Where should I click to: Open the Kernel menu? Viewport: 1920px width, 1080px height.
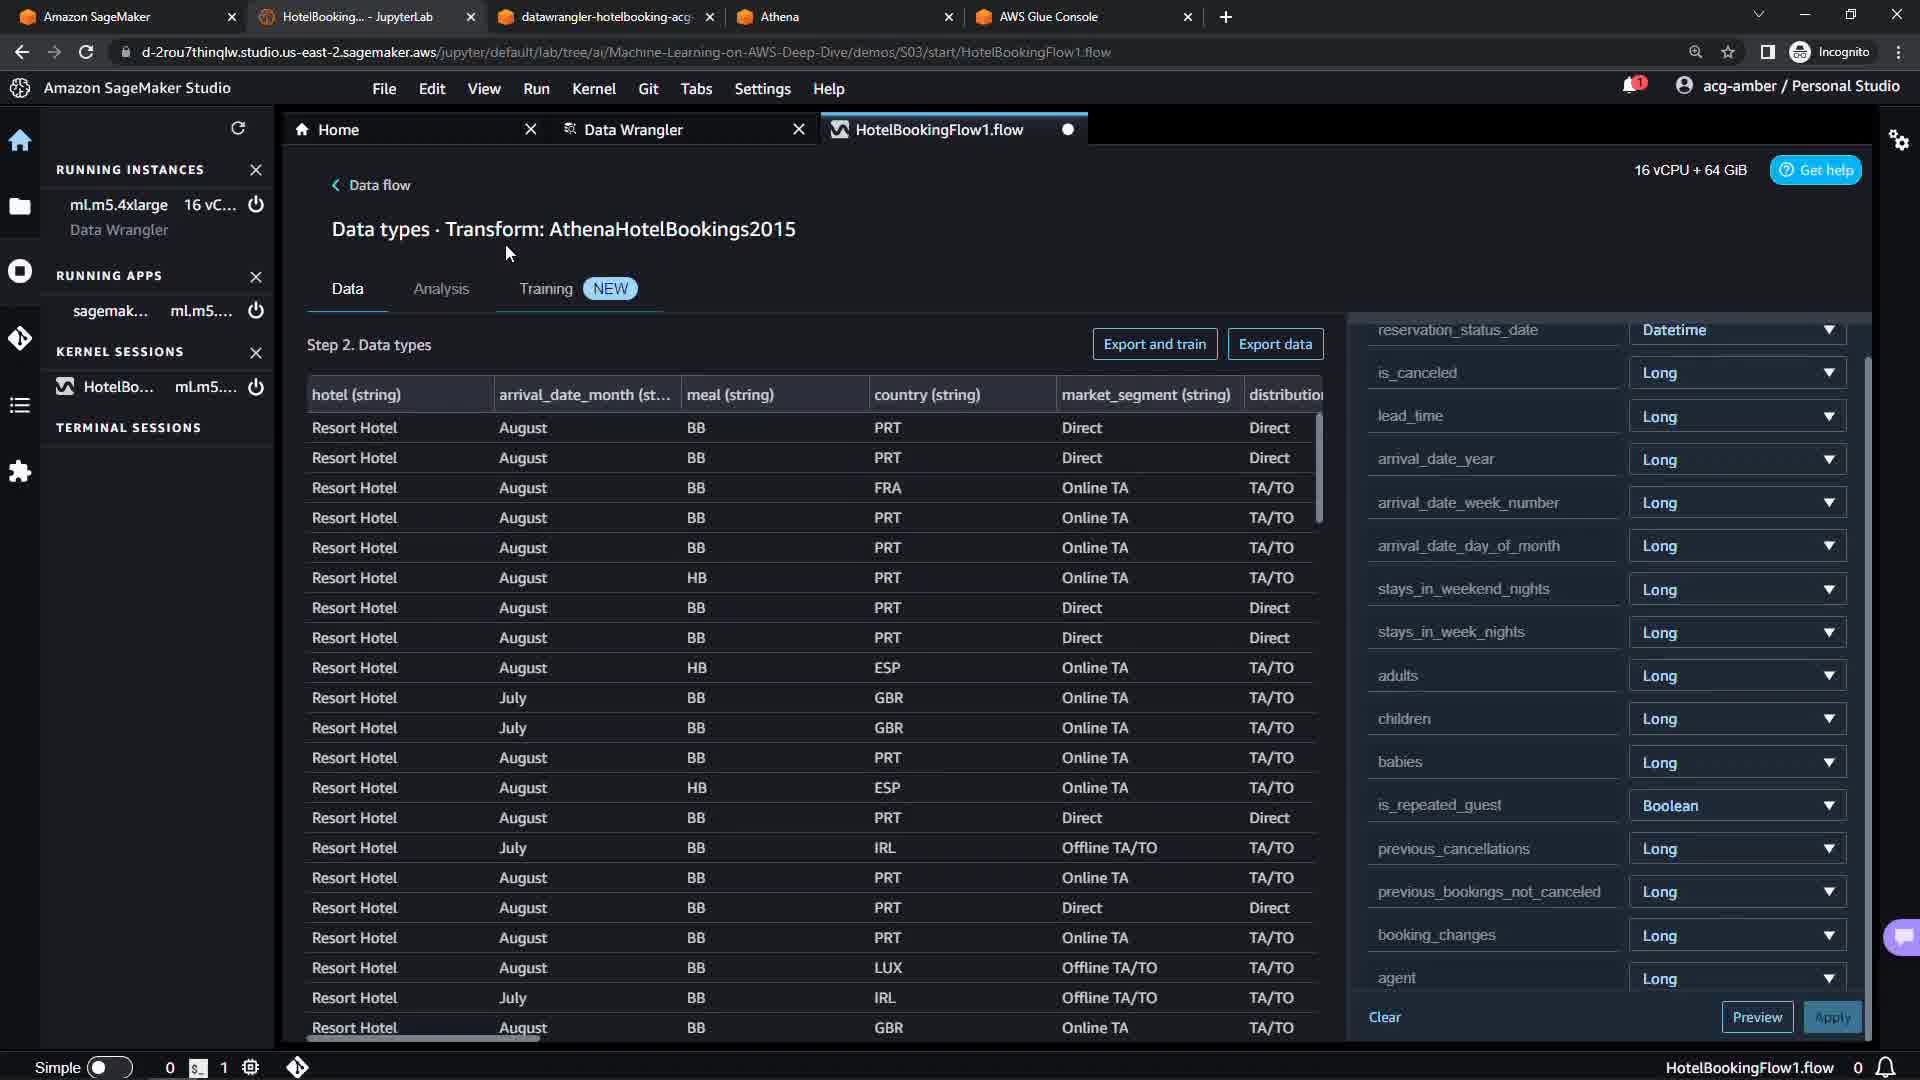click(x=593, y=89)
